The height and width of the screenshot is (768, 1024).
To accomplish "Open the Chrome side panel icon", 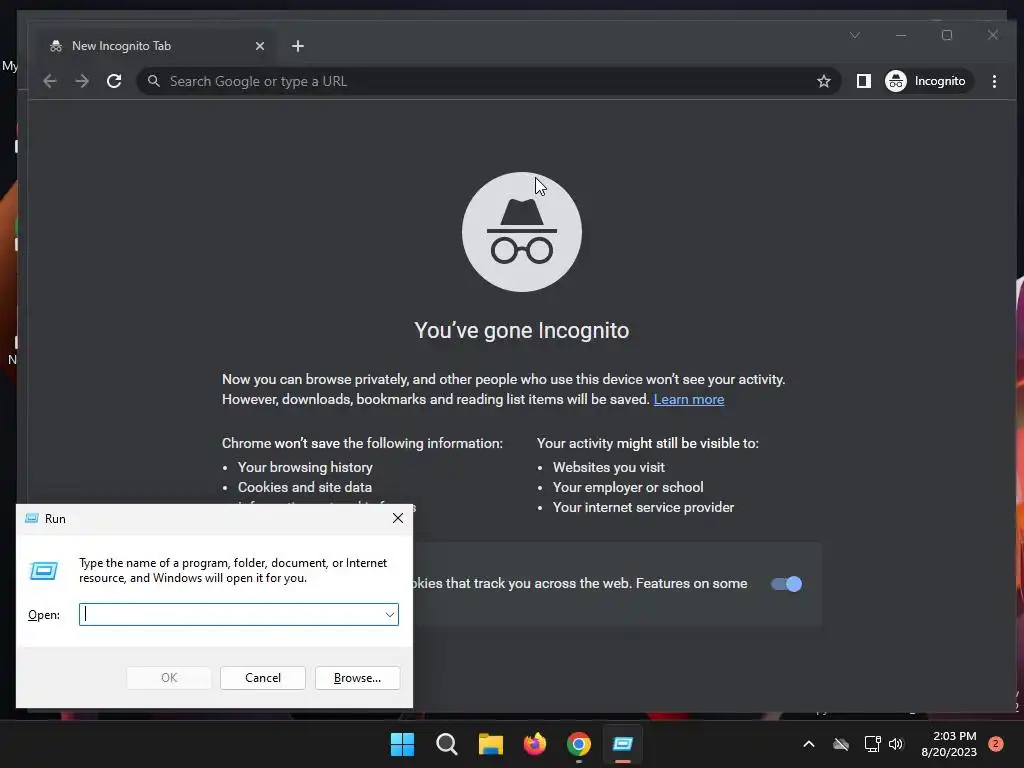I will [863, 81].
